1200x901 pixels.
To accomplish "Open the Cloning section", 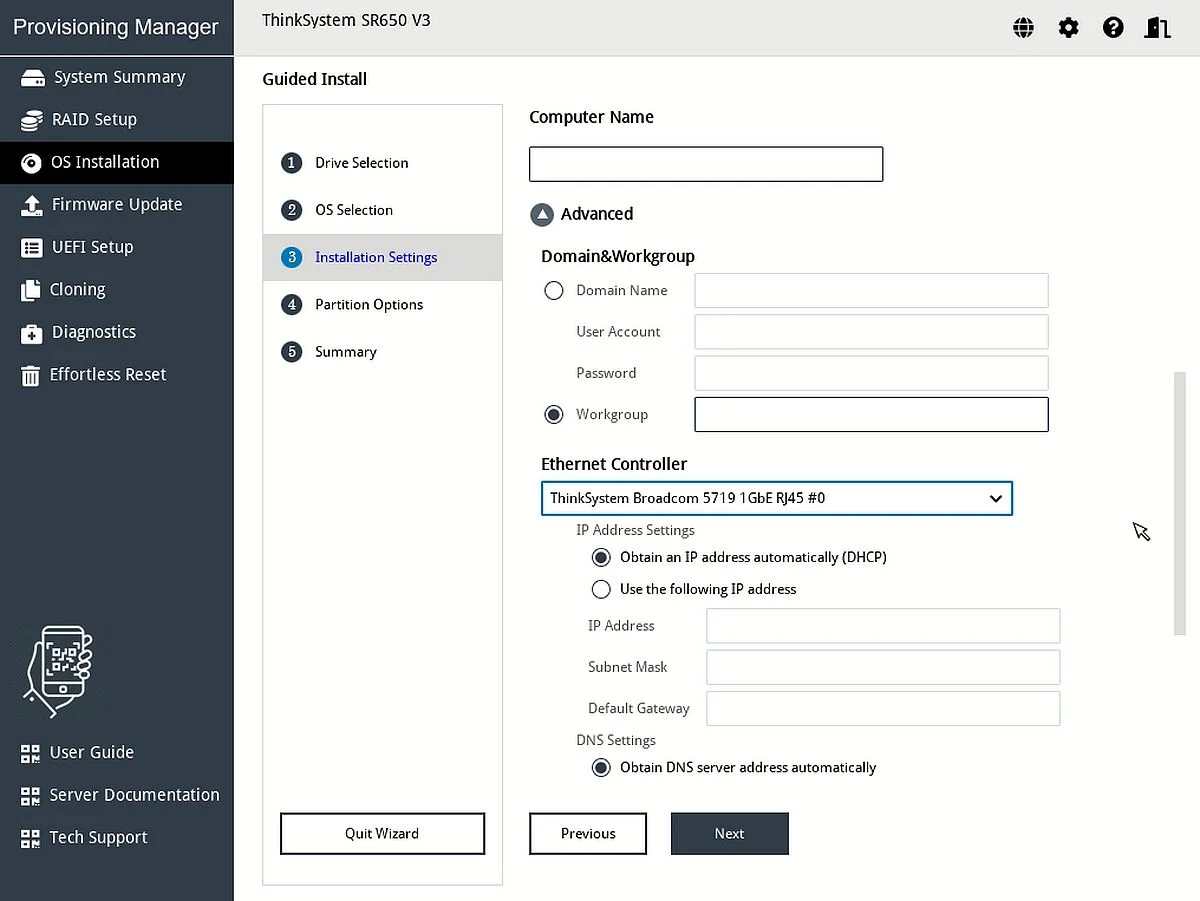I will click(117, 290).
